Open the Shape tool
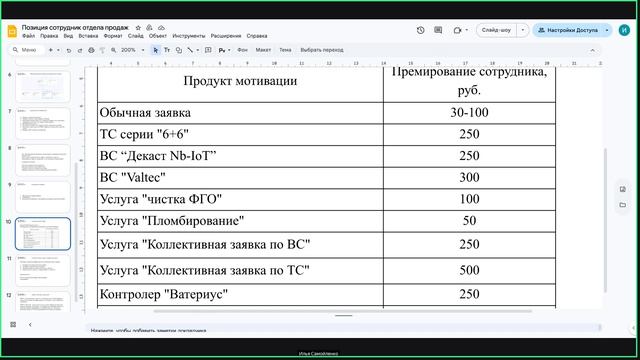Image resolution: width=640 pixels, height=360 pixels. pos(179,50)
